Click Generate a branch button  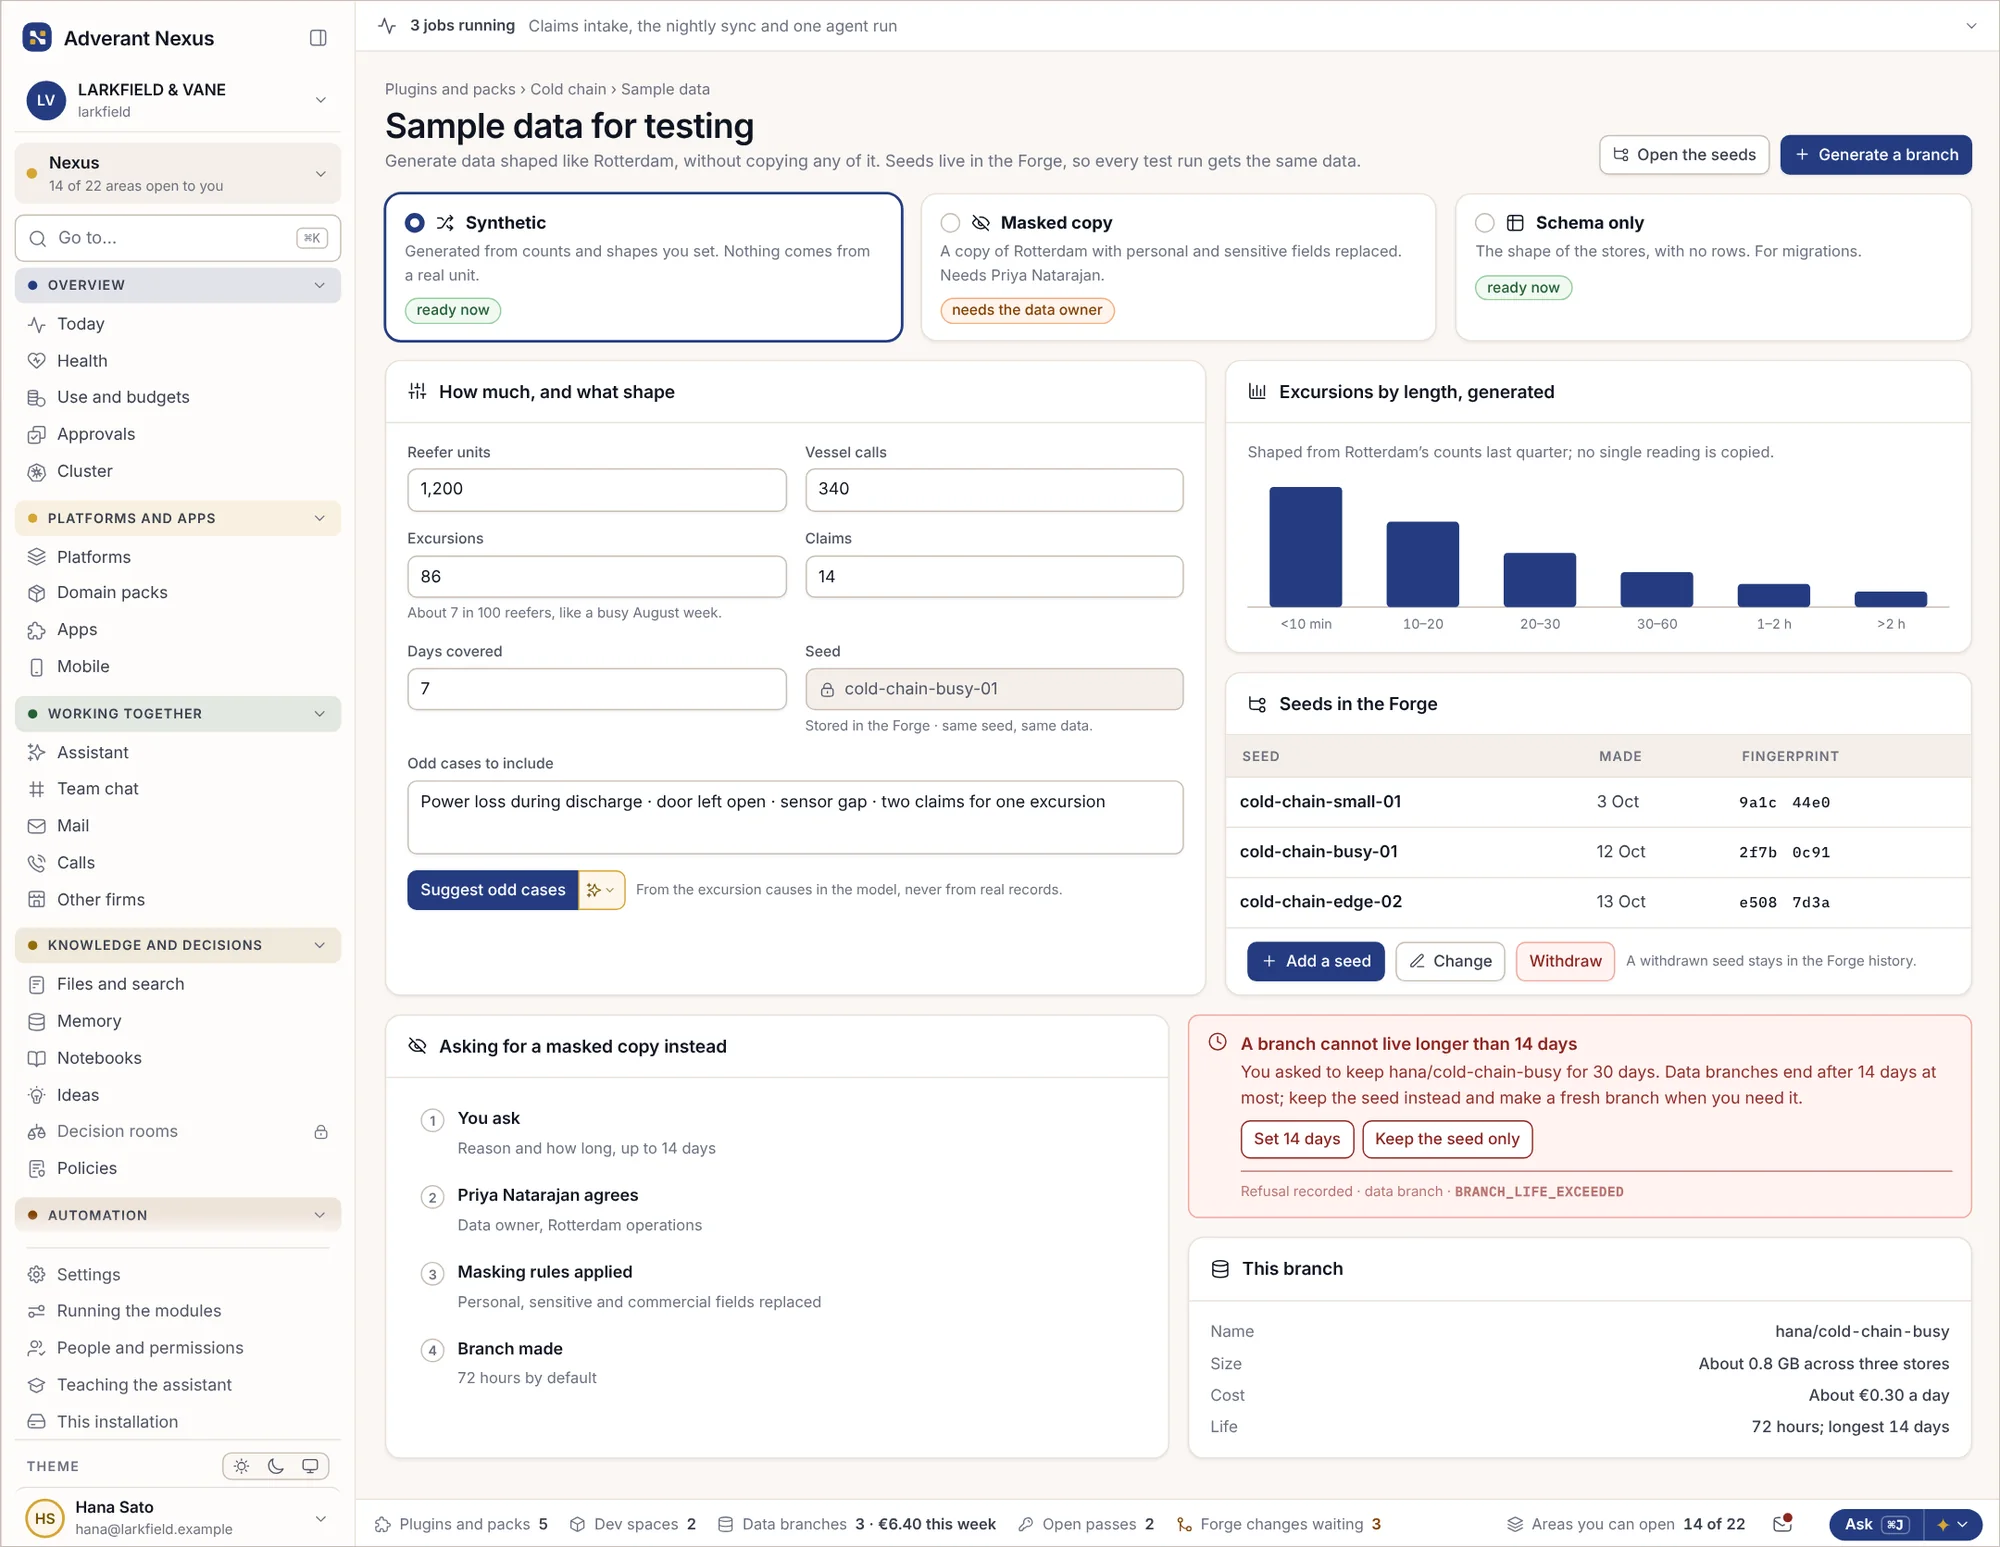point(1876,155)
